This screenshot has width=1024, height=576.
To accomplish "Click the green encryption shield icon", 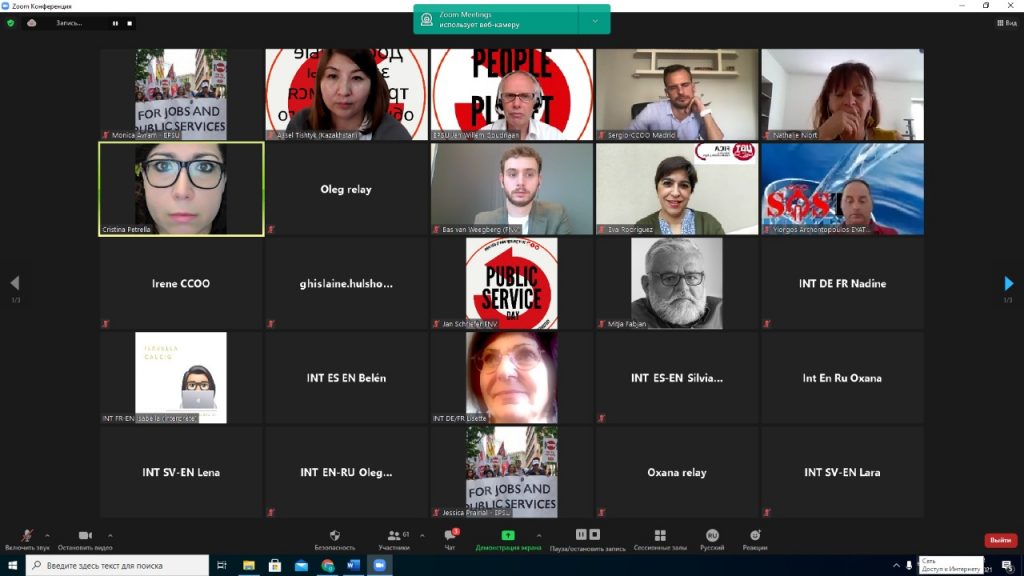I will click(x=11, y=23).
